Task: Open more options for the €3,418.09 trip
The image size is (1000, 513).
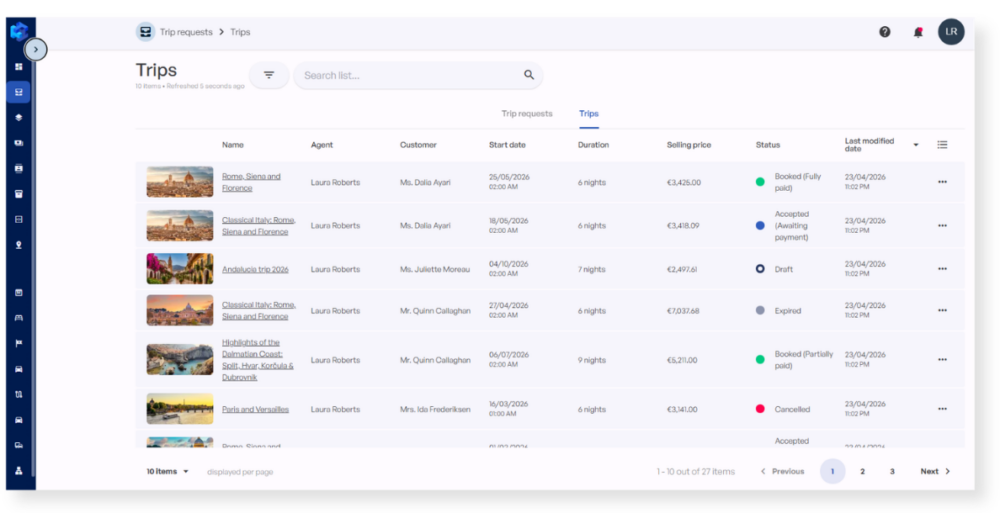Action: coord(942,226)
